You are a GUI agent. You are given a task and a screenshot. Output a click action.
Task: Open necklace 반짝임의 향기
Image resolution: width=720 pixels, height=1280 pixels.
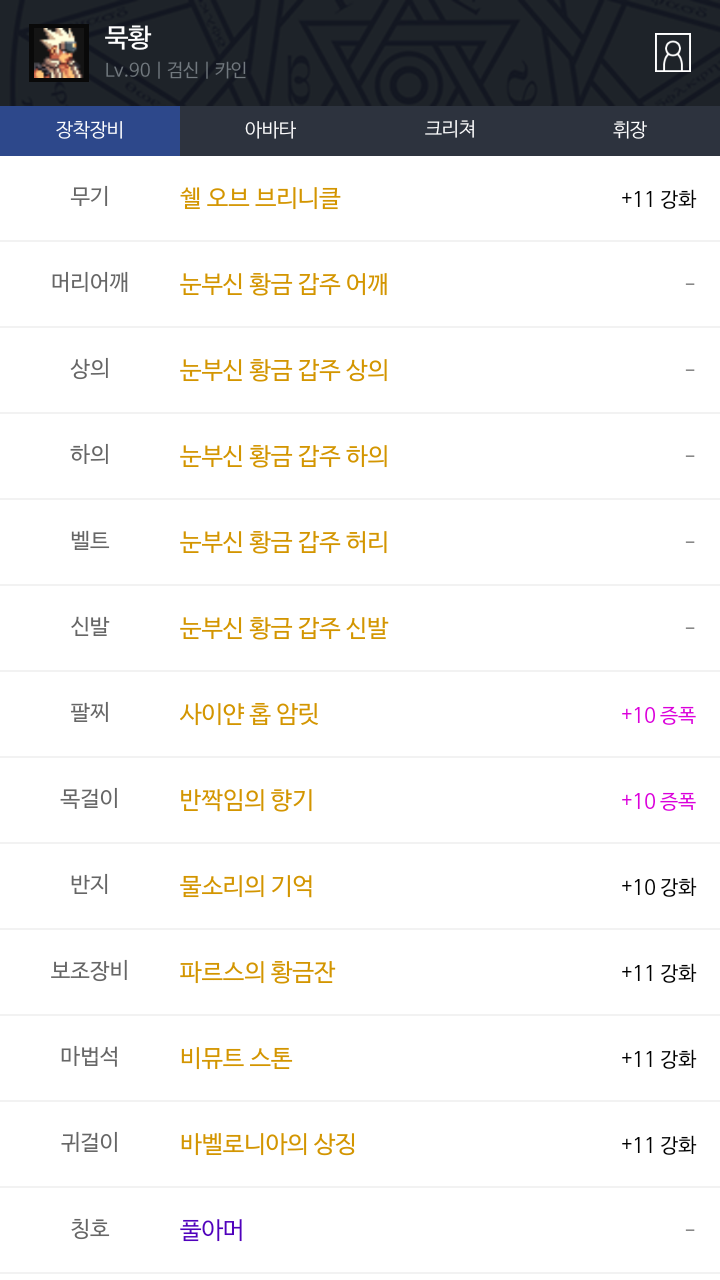tap(246, 800)
